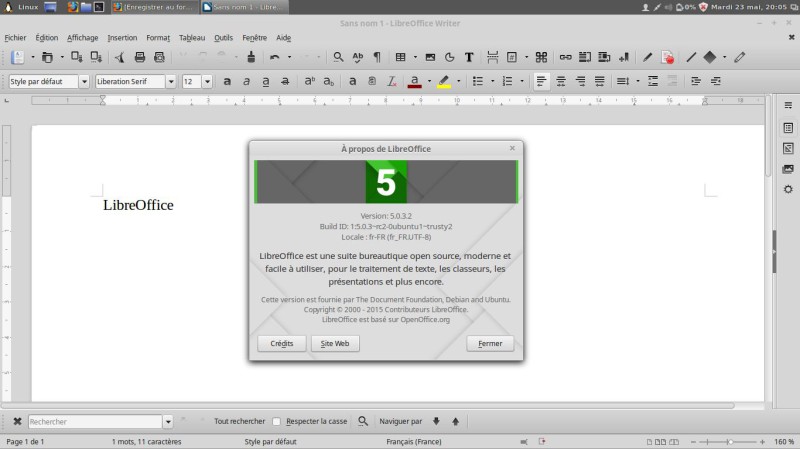The height and width of the screenshot is (449, 800).
Task: Justify text alignment
Action: coord(599,81)
